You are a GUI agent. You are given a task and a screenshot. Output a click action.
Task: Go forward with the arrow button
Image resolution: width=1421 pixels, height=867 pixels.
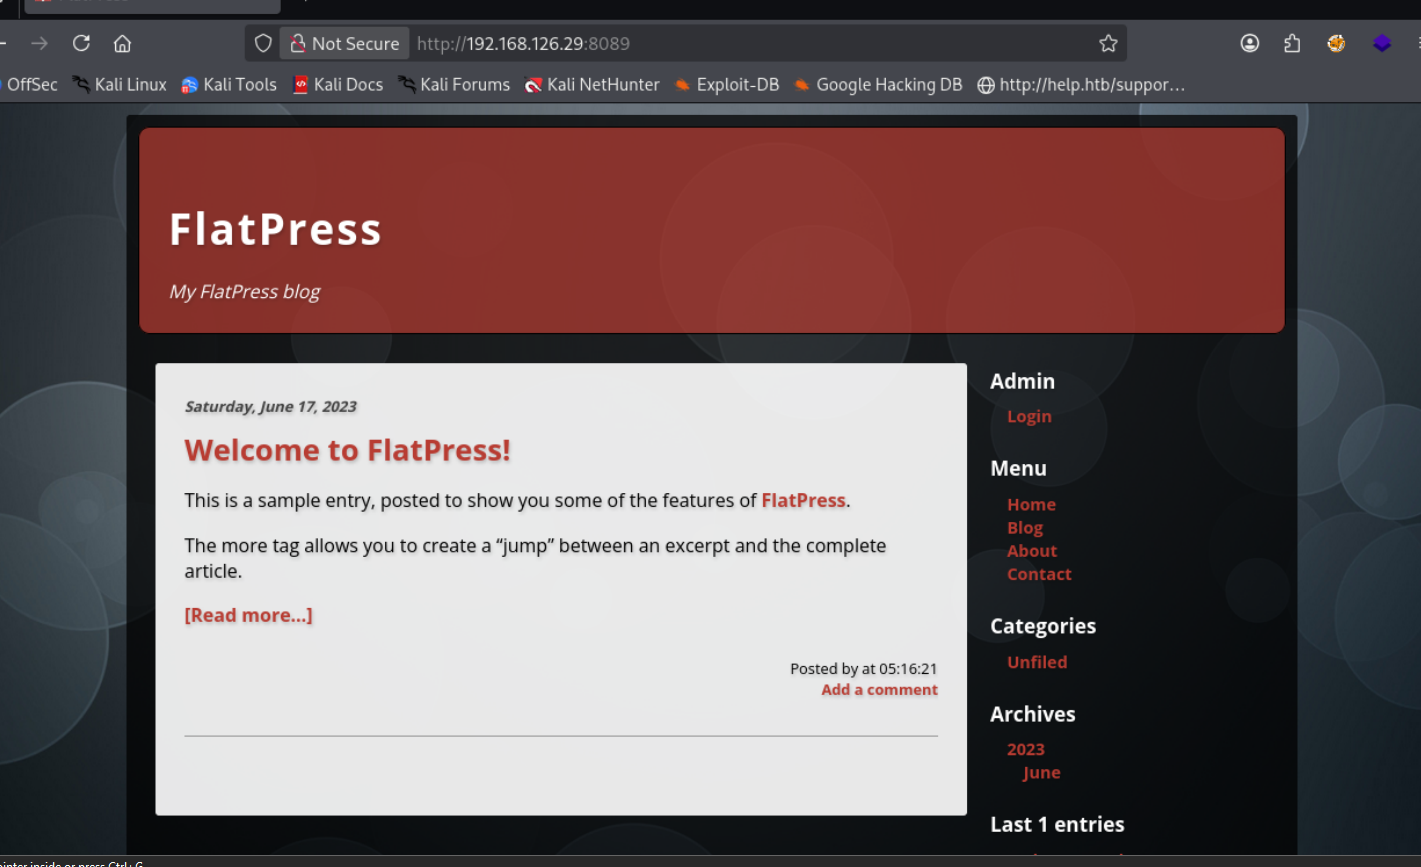tap(39, 43)
